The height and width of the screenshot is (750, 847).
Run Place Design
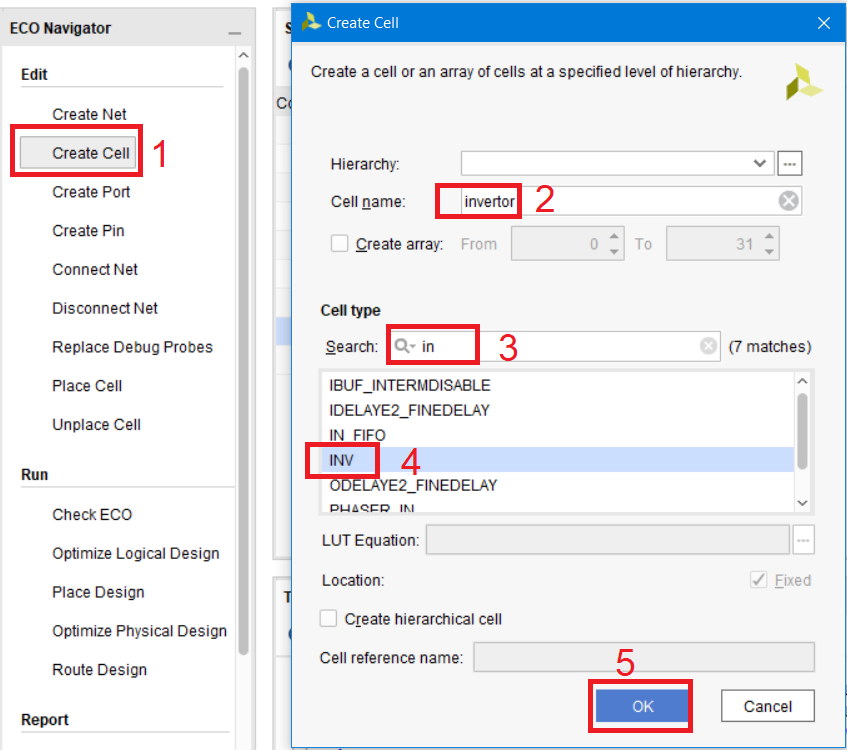[x=98, y=592]
